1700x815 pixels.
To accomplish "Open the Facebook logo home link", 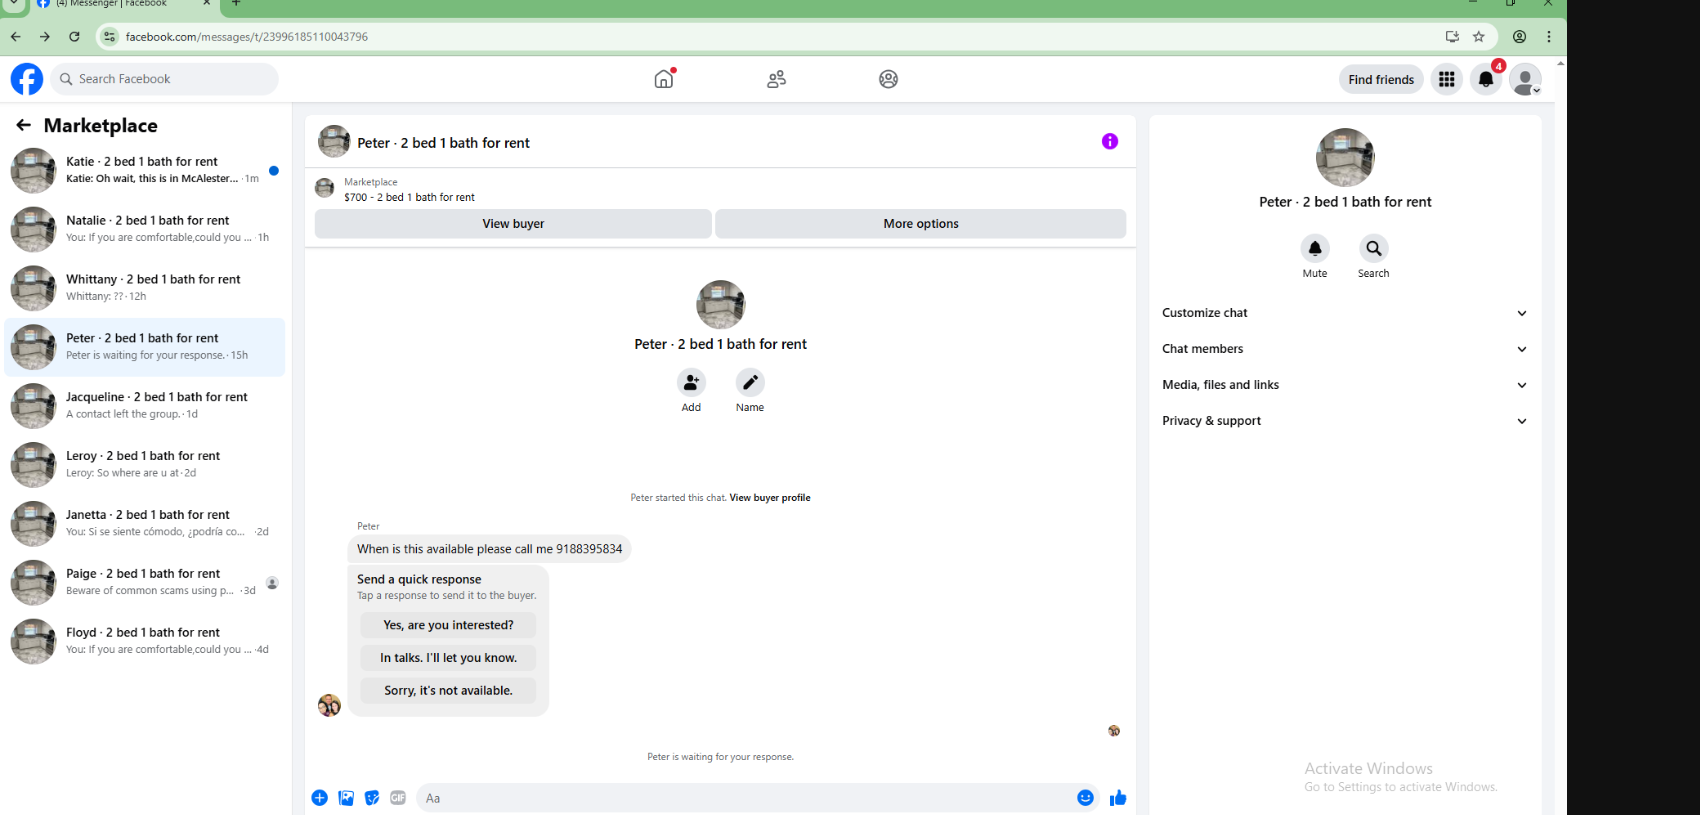I will click(27, 79).
